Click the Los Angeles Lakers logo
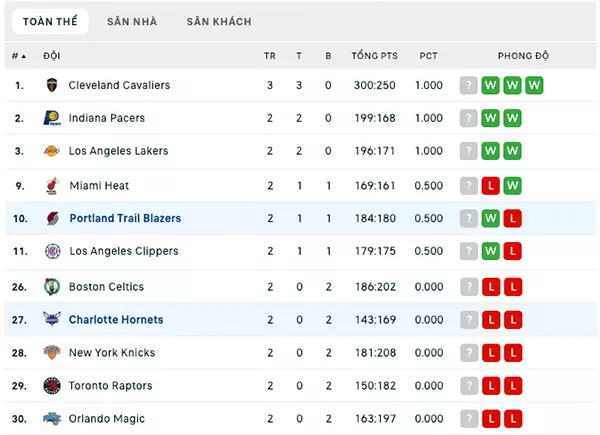The width and height of the screenshot is (600, 435). pyautogui.click(x=52, y=151)
